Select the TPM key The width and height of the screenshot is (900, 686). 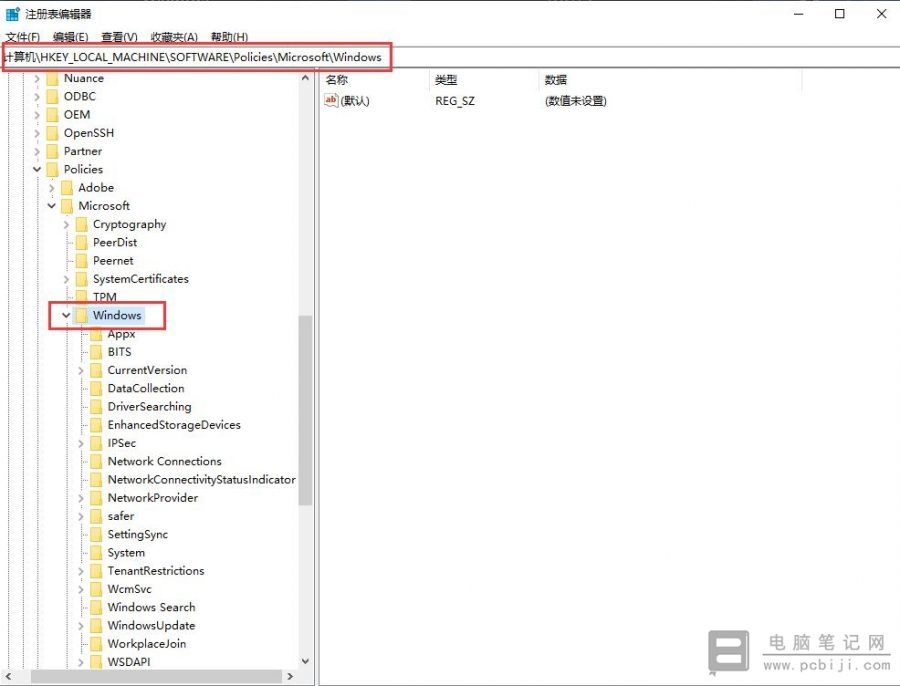104,297
